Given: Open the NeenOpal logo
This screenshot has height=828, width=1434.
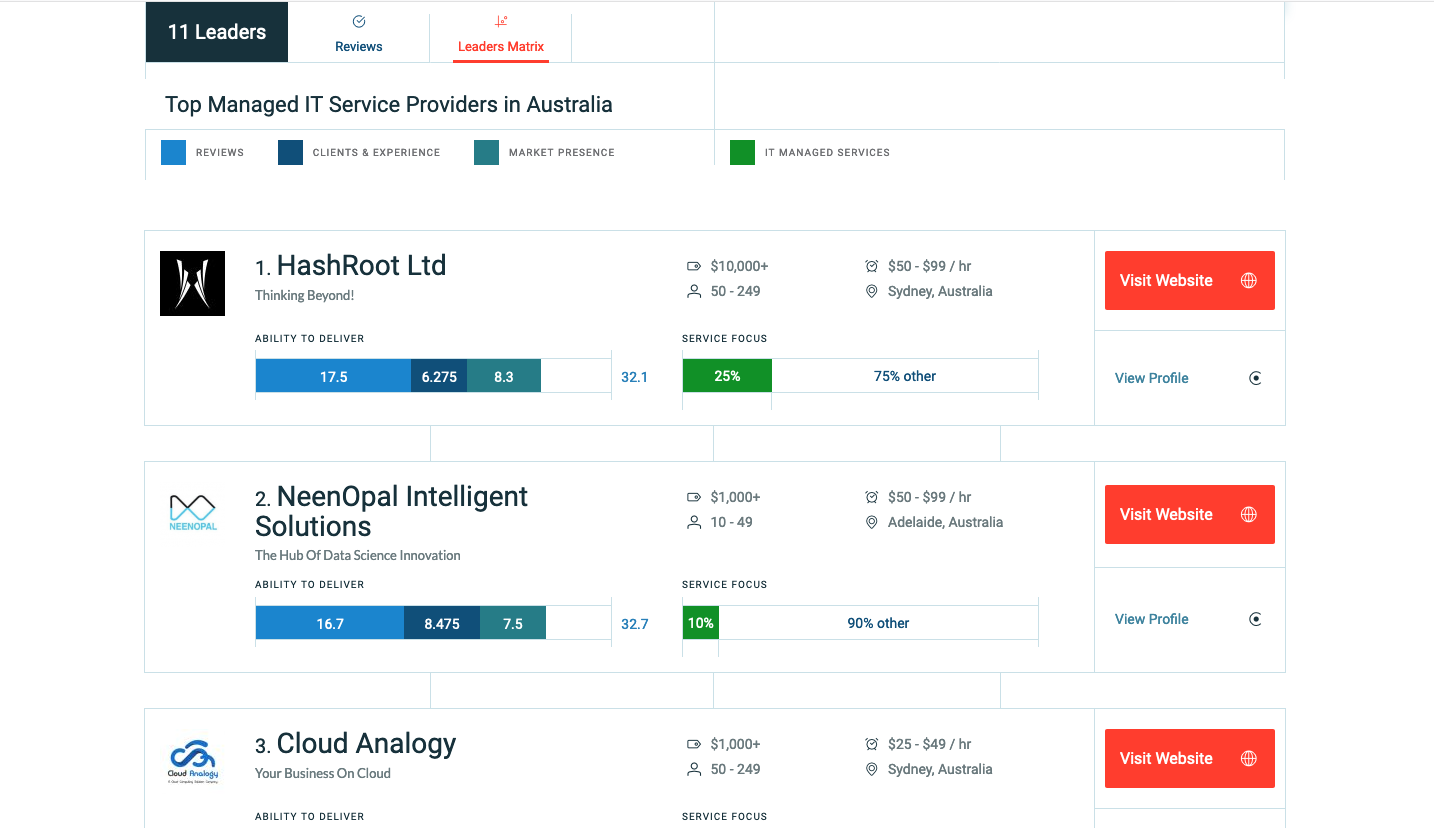Looking at the screenshot, I should click(x=192, y=512).
